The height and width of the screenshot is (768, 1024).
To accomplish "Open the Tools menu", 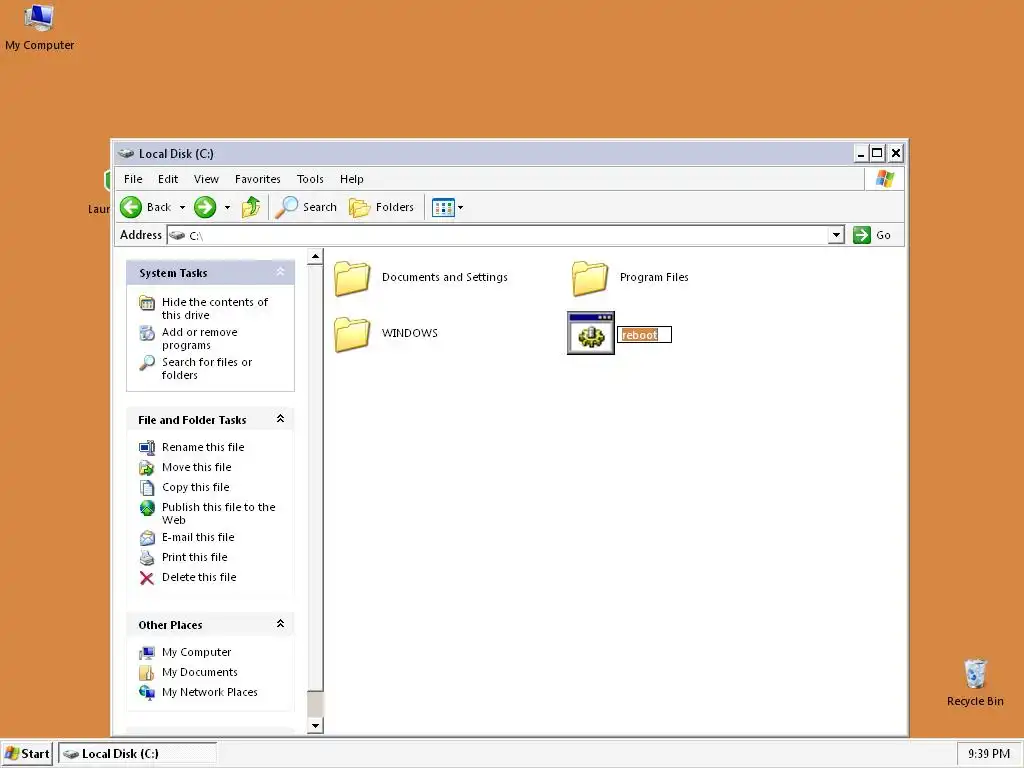I will (x=310, y=179).
